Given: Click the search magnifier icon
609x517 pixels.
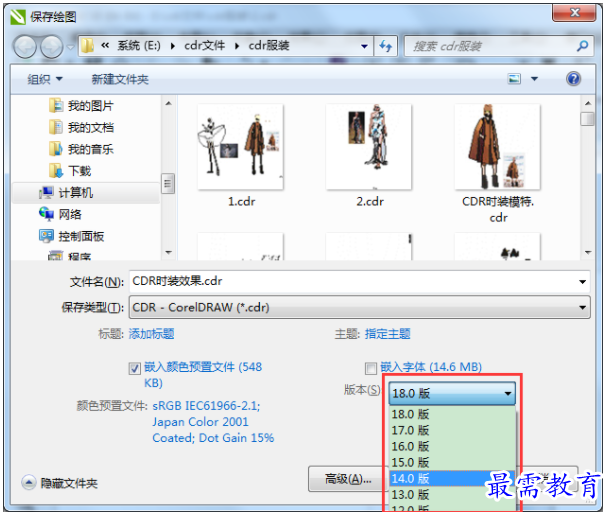Looking at the screenshot, I should point(582,46).
